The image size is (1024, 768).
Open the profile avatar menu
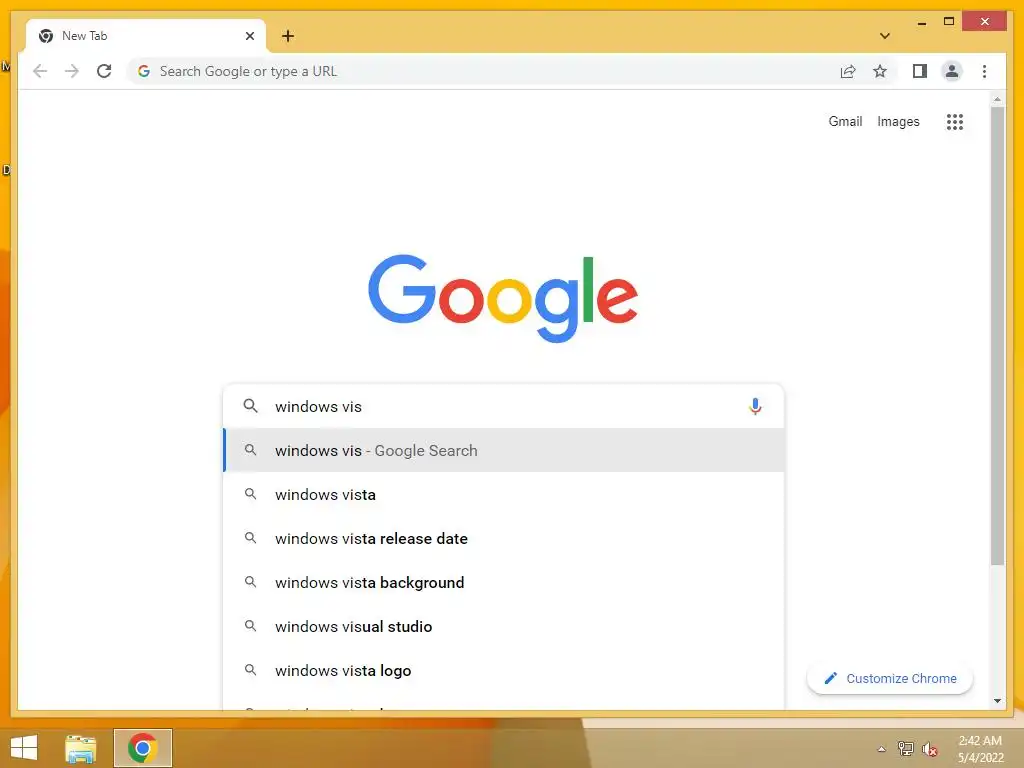tap(952, 71)
